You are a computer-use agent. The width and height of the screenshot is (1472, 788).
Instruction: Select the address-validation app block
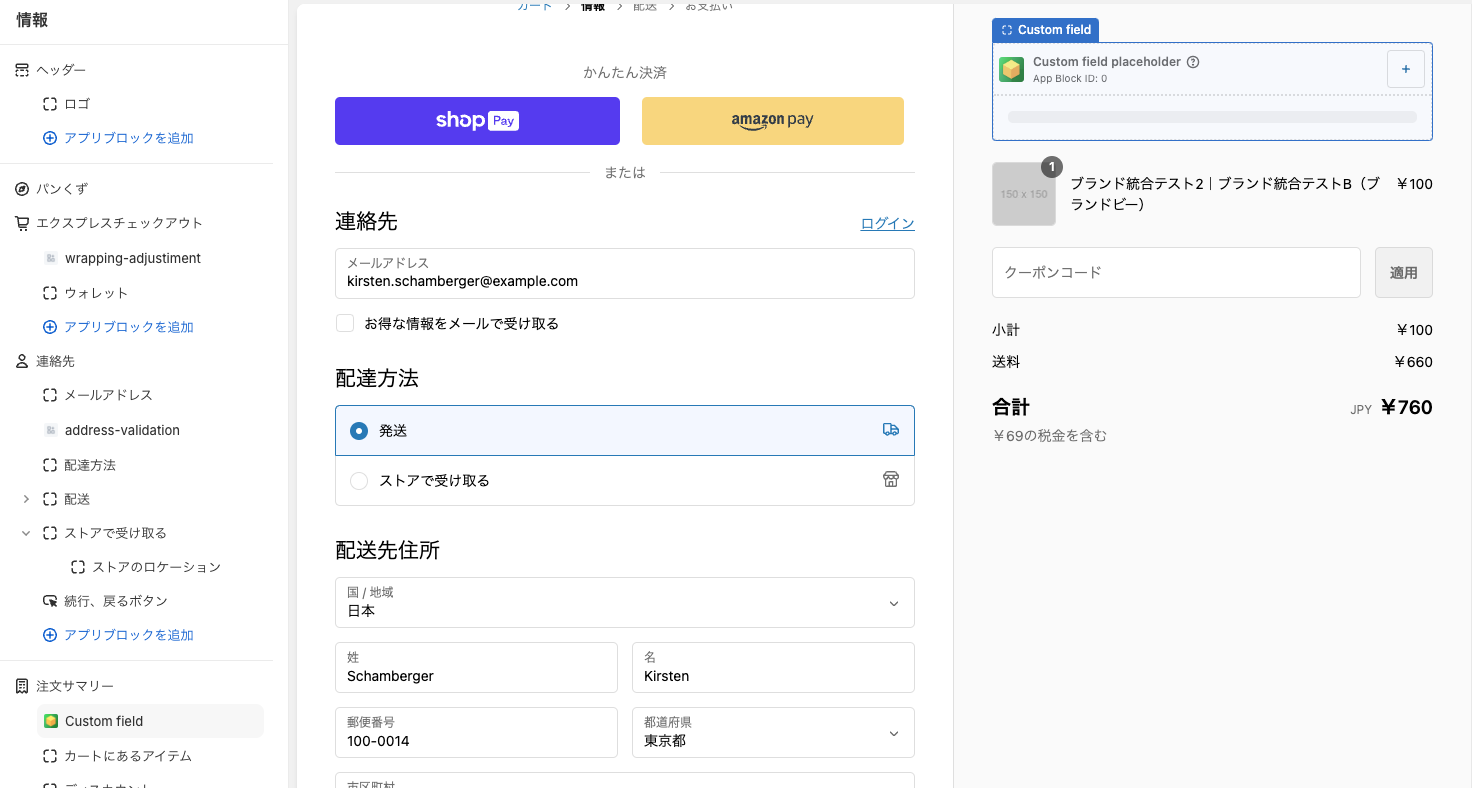click(122, 430)
